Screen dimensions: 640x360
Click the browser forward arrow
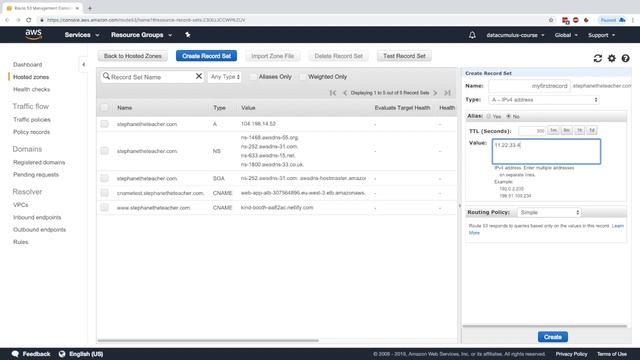[18, 20]
